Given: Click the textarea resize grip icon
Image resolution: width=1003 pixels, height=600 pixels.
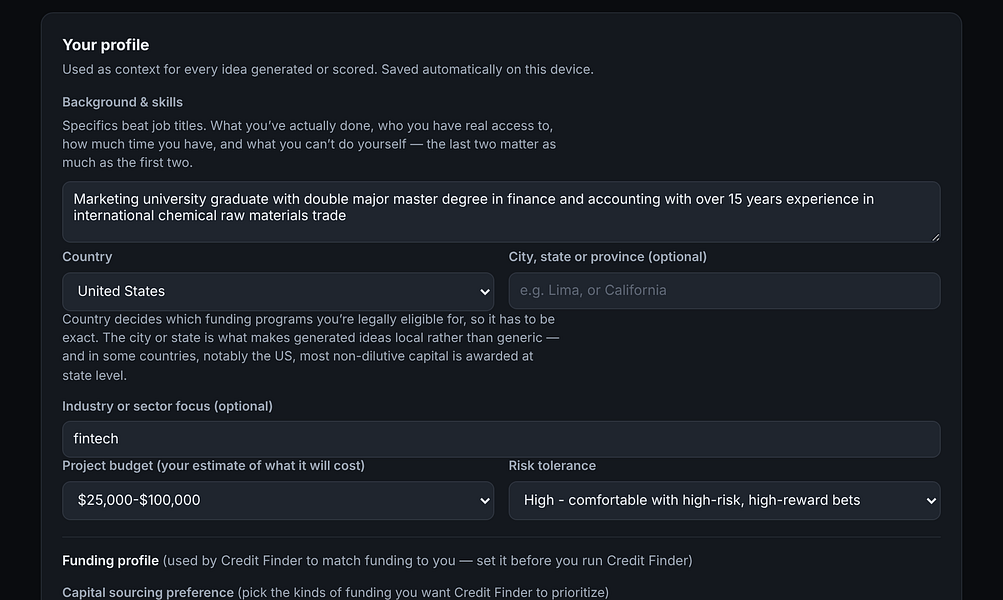Looking at the screenshot, I should pyautogui.click(x=935, y=237).
